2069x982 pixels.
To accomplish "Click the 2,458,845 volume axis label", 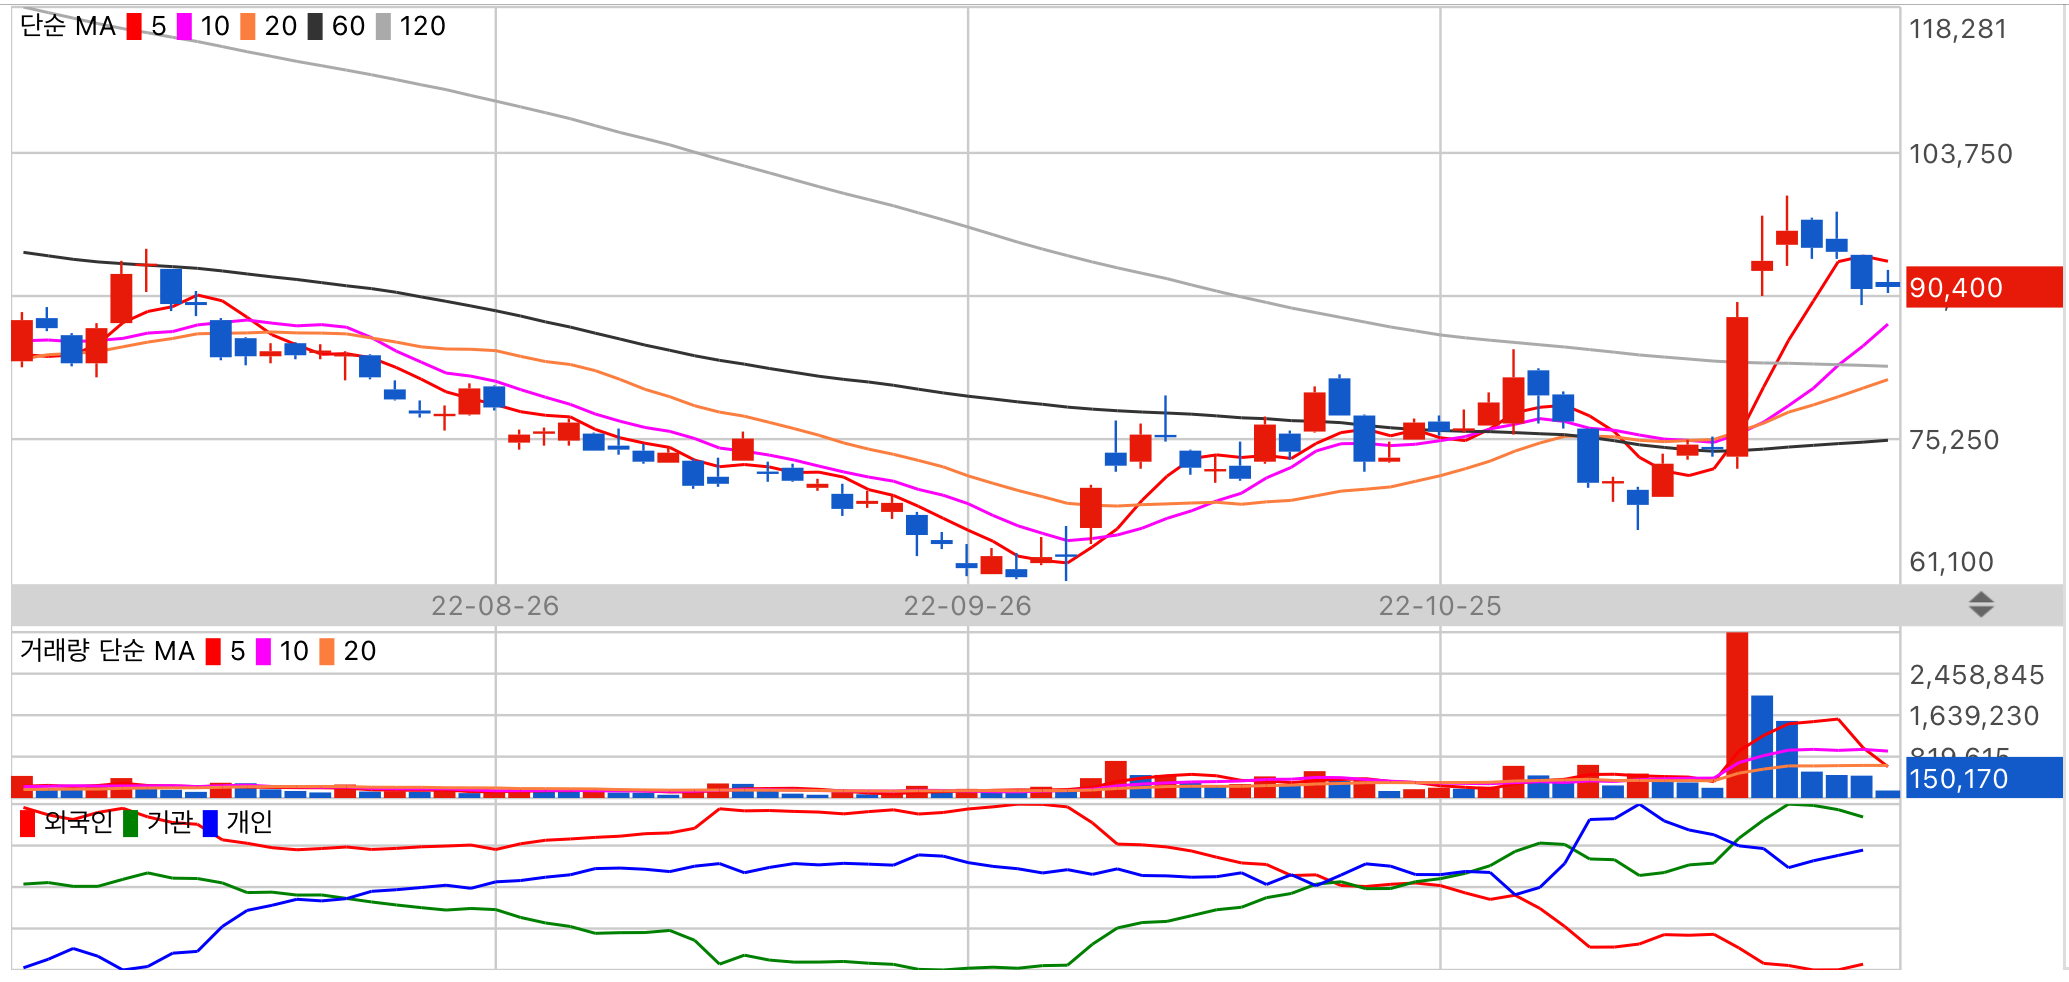I will 1976,675.
